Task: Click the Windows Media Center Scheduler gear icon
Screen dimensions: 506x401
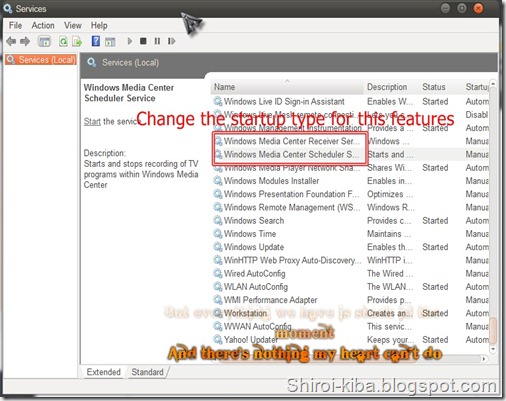Action: 218,154
